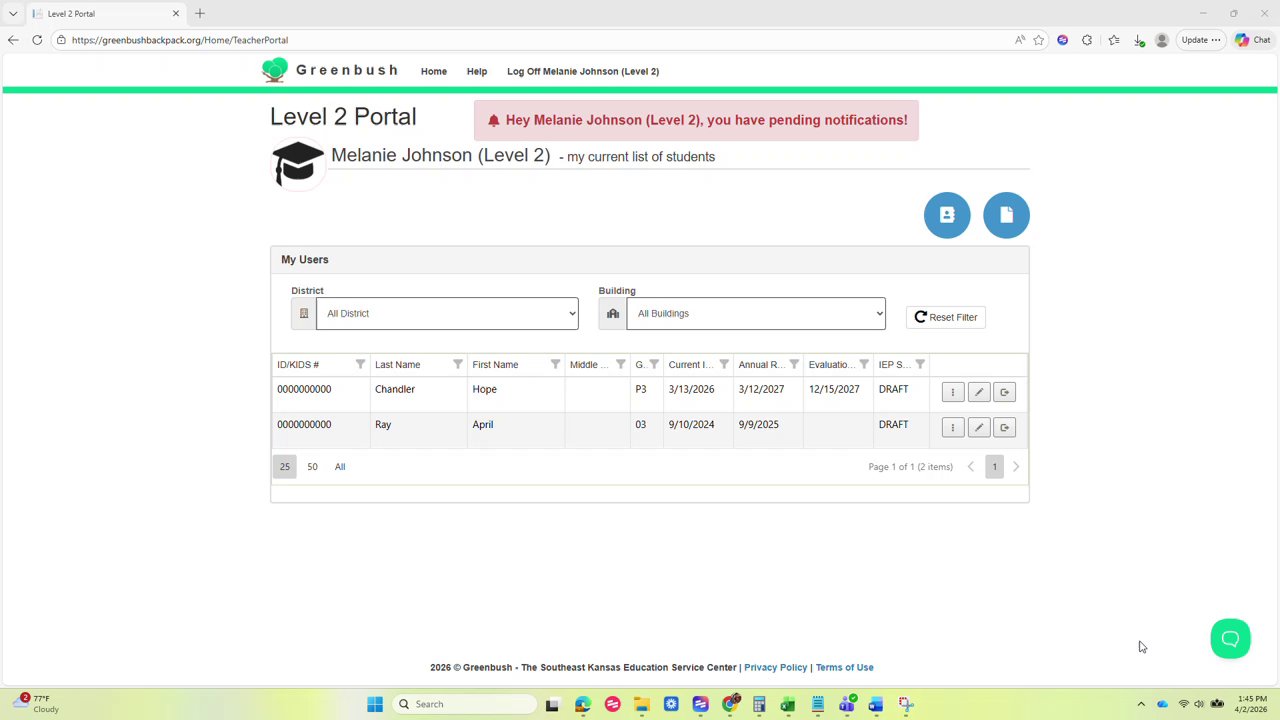Click the pencil edit icon for April Ray
The width and height of the screenshot is (1280, 720).
[x=979, y=428]
